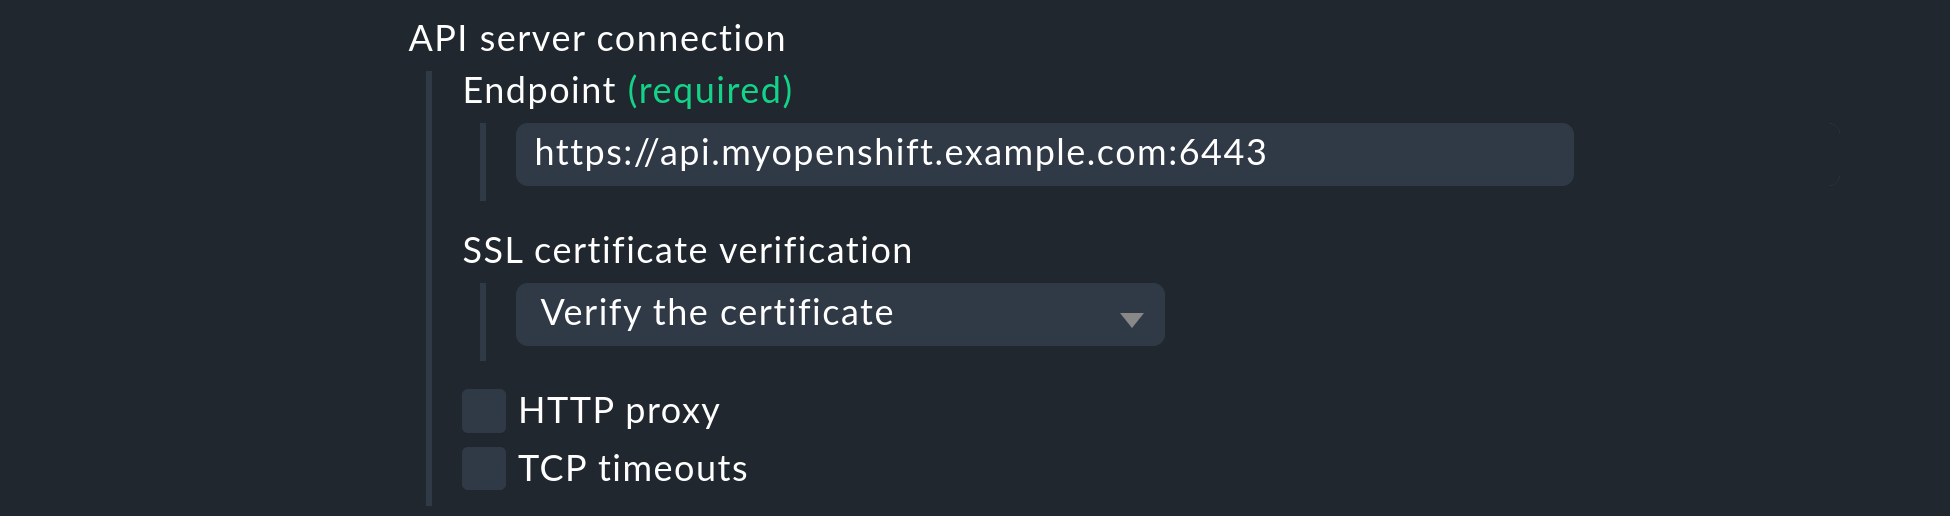The image size is (1950, 516).
Task: Click the API server connection heading
Action: [597, 39]
